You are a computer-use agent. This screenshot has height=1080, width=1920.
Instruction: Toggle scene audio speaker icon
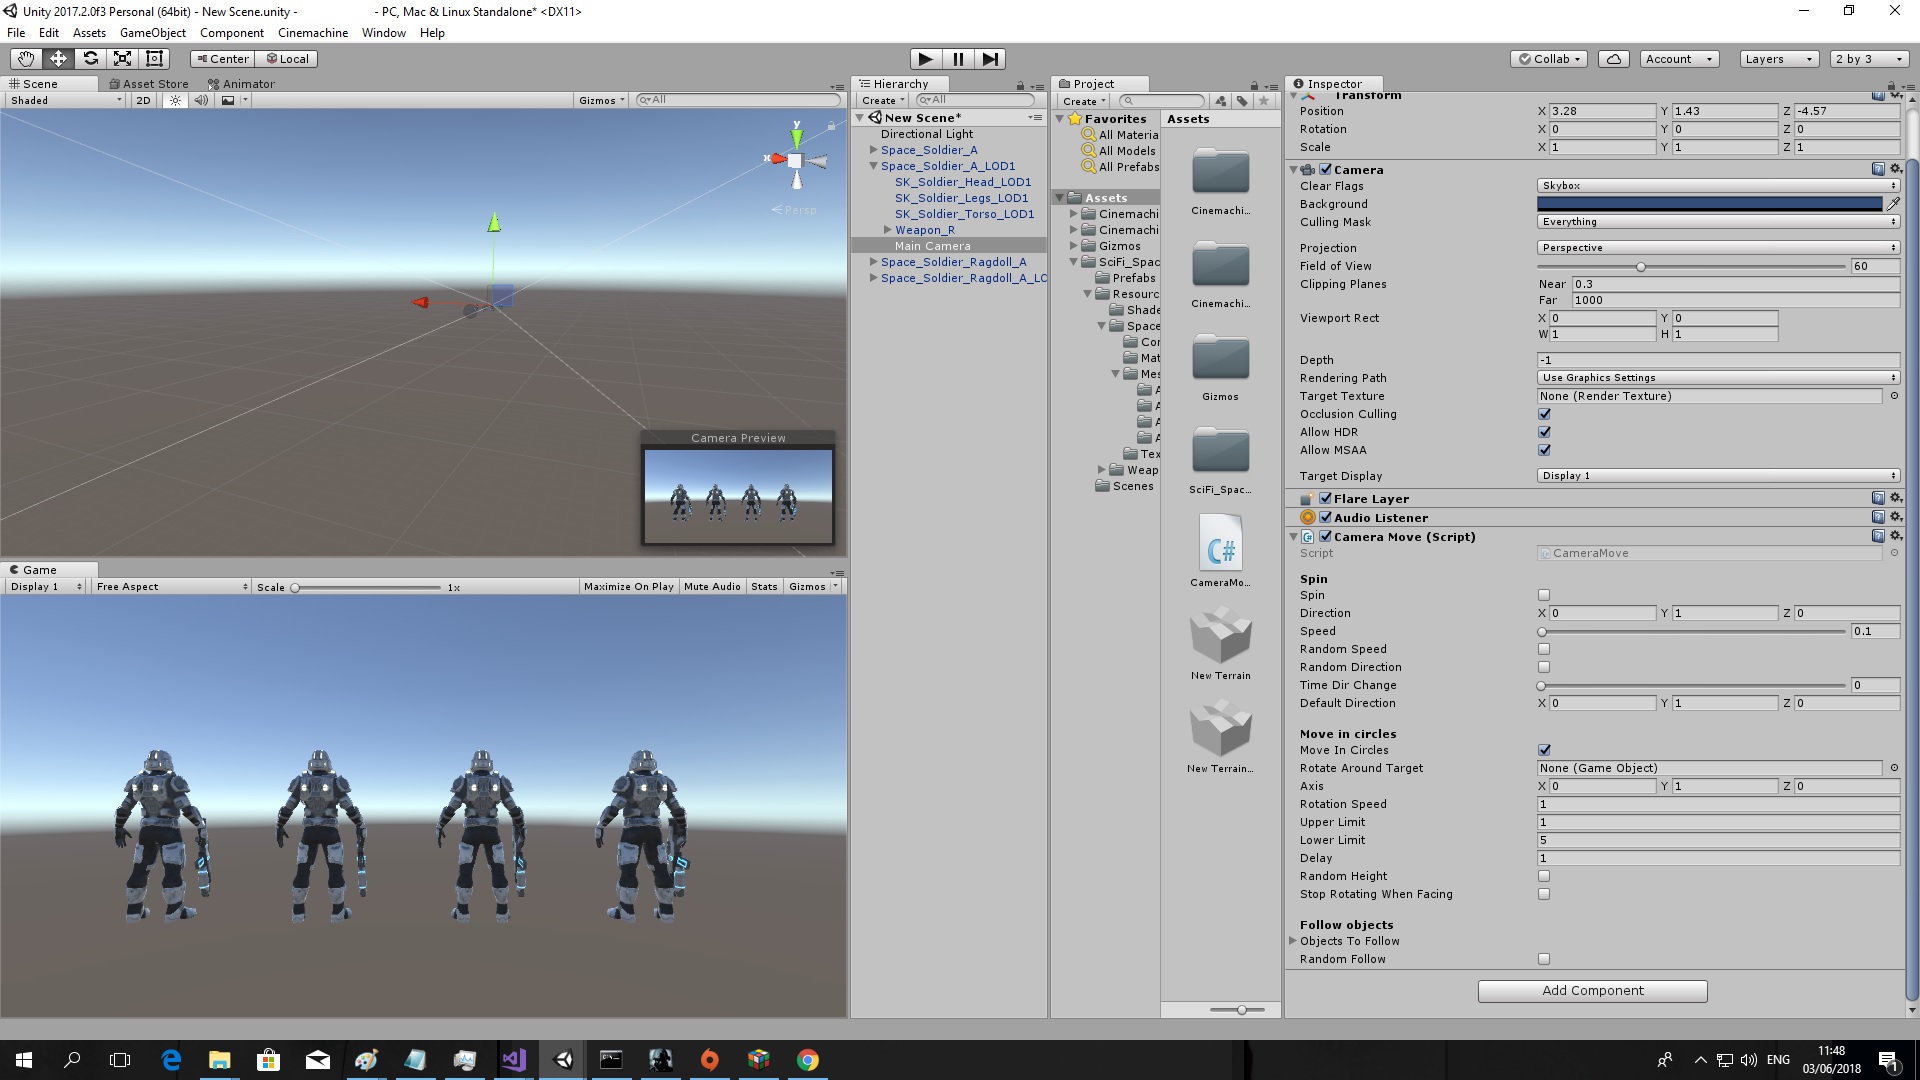201,100
